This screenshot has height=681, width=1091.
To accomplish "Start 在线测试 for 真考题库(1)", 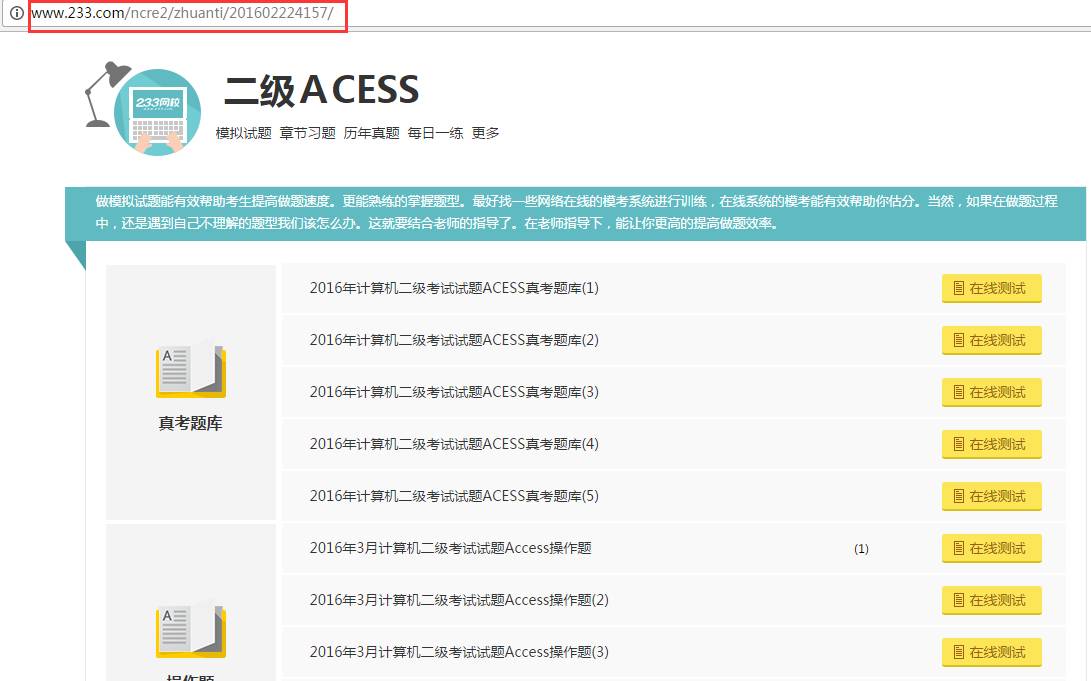I will [x=992, y=288].
